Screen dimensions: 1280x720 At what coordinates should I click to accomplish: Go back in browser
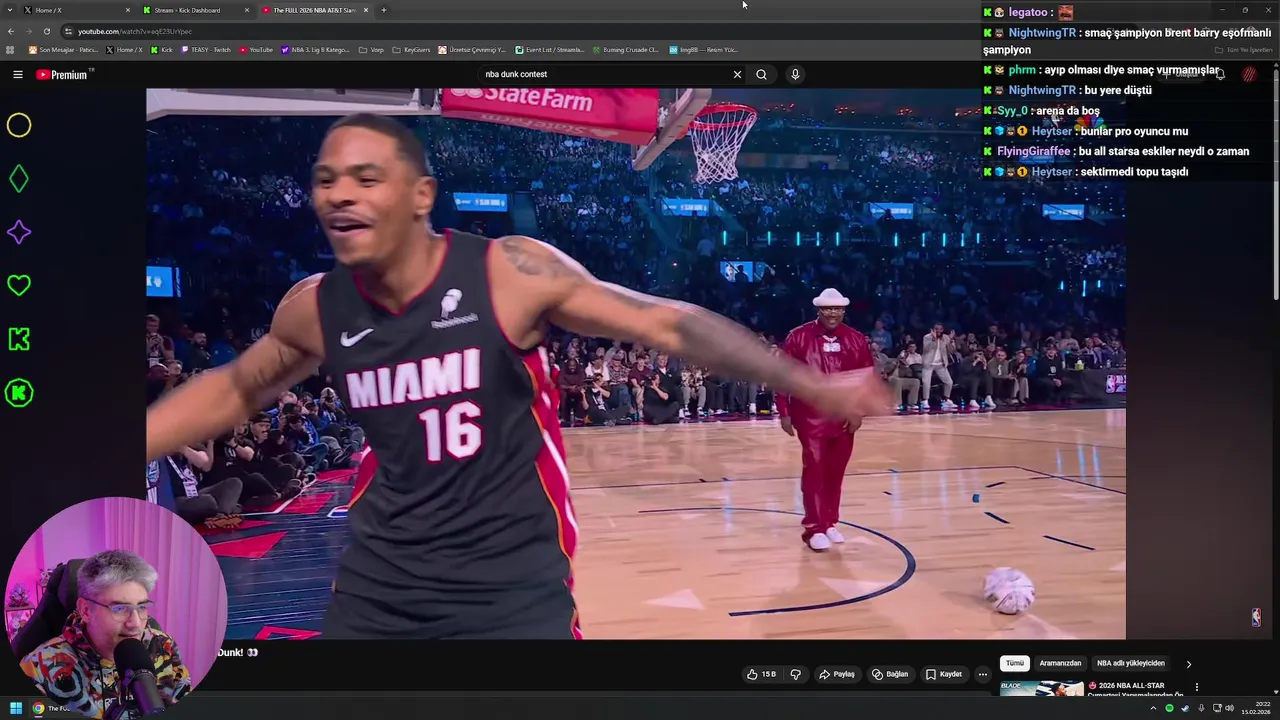[x=11, y=31]
